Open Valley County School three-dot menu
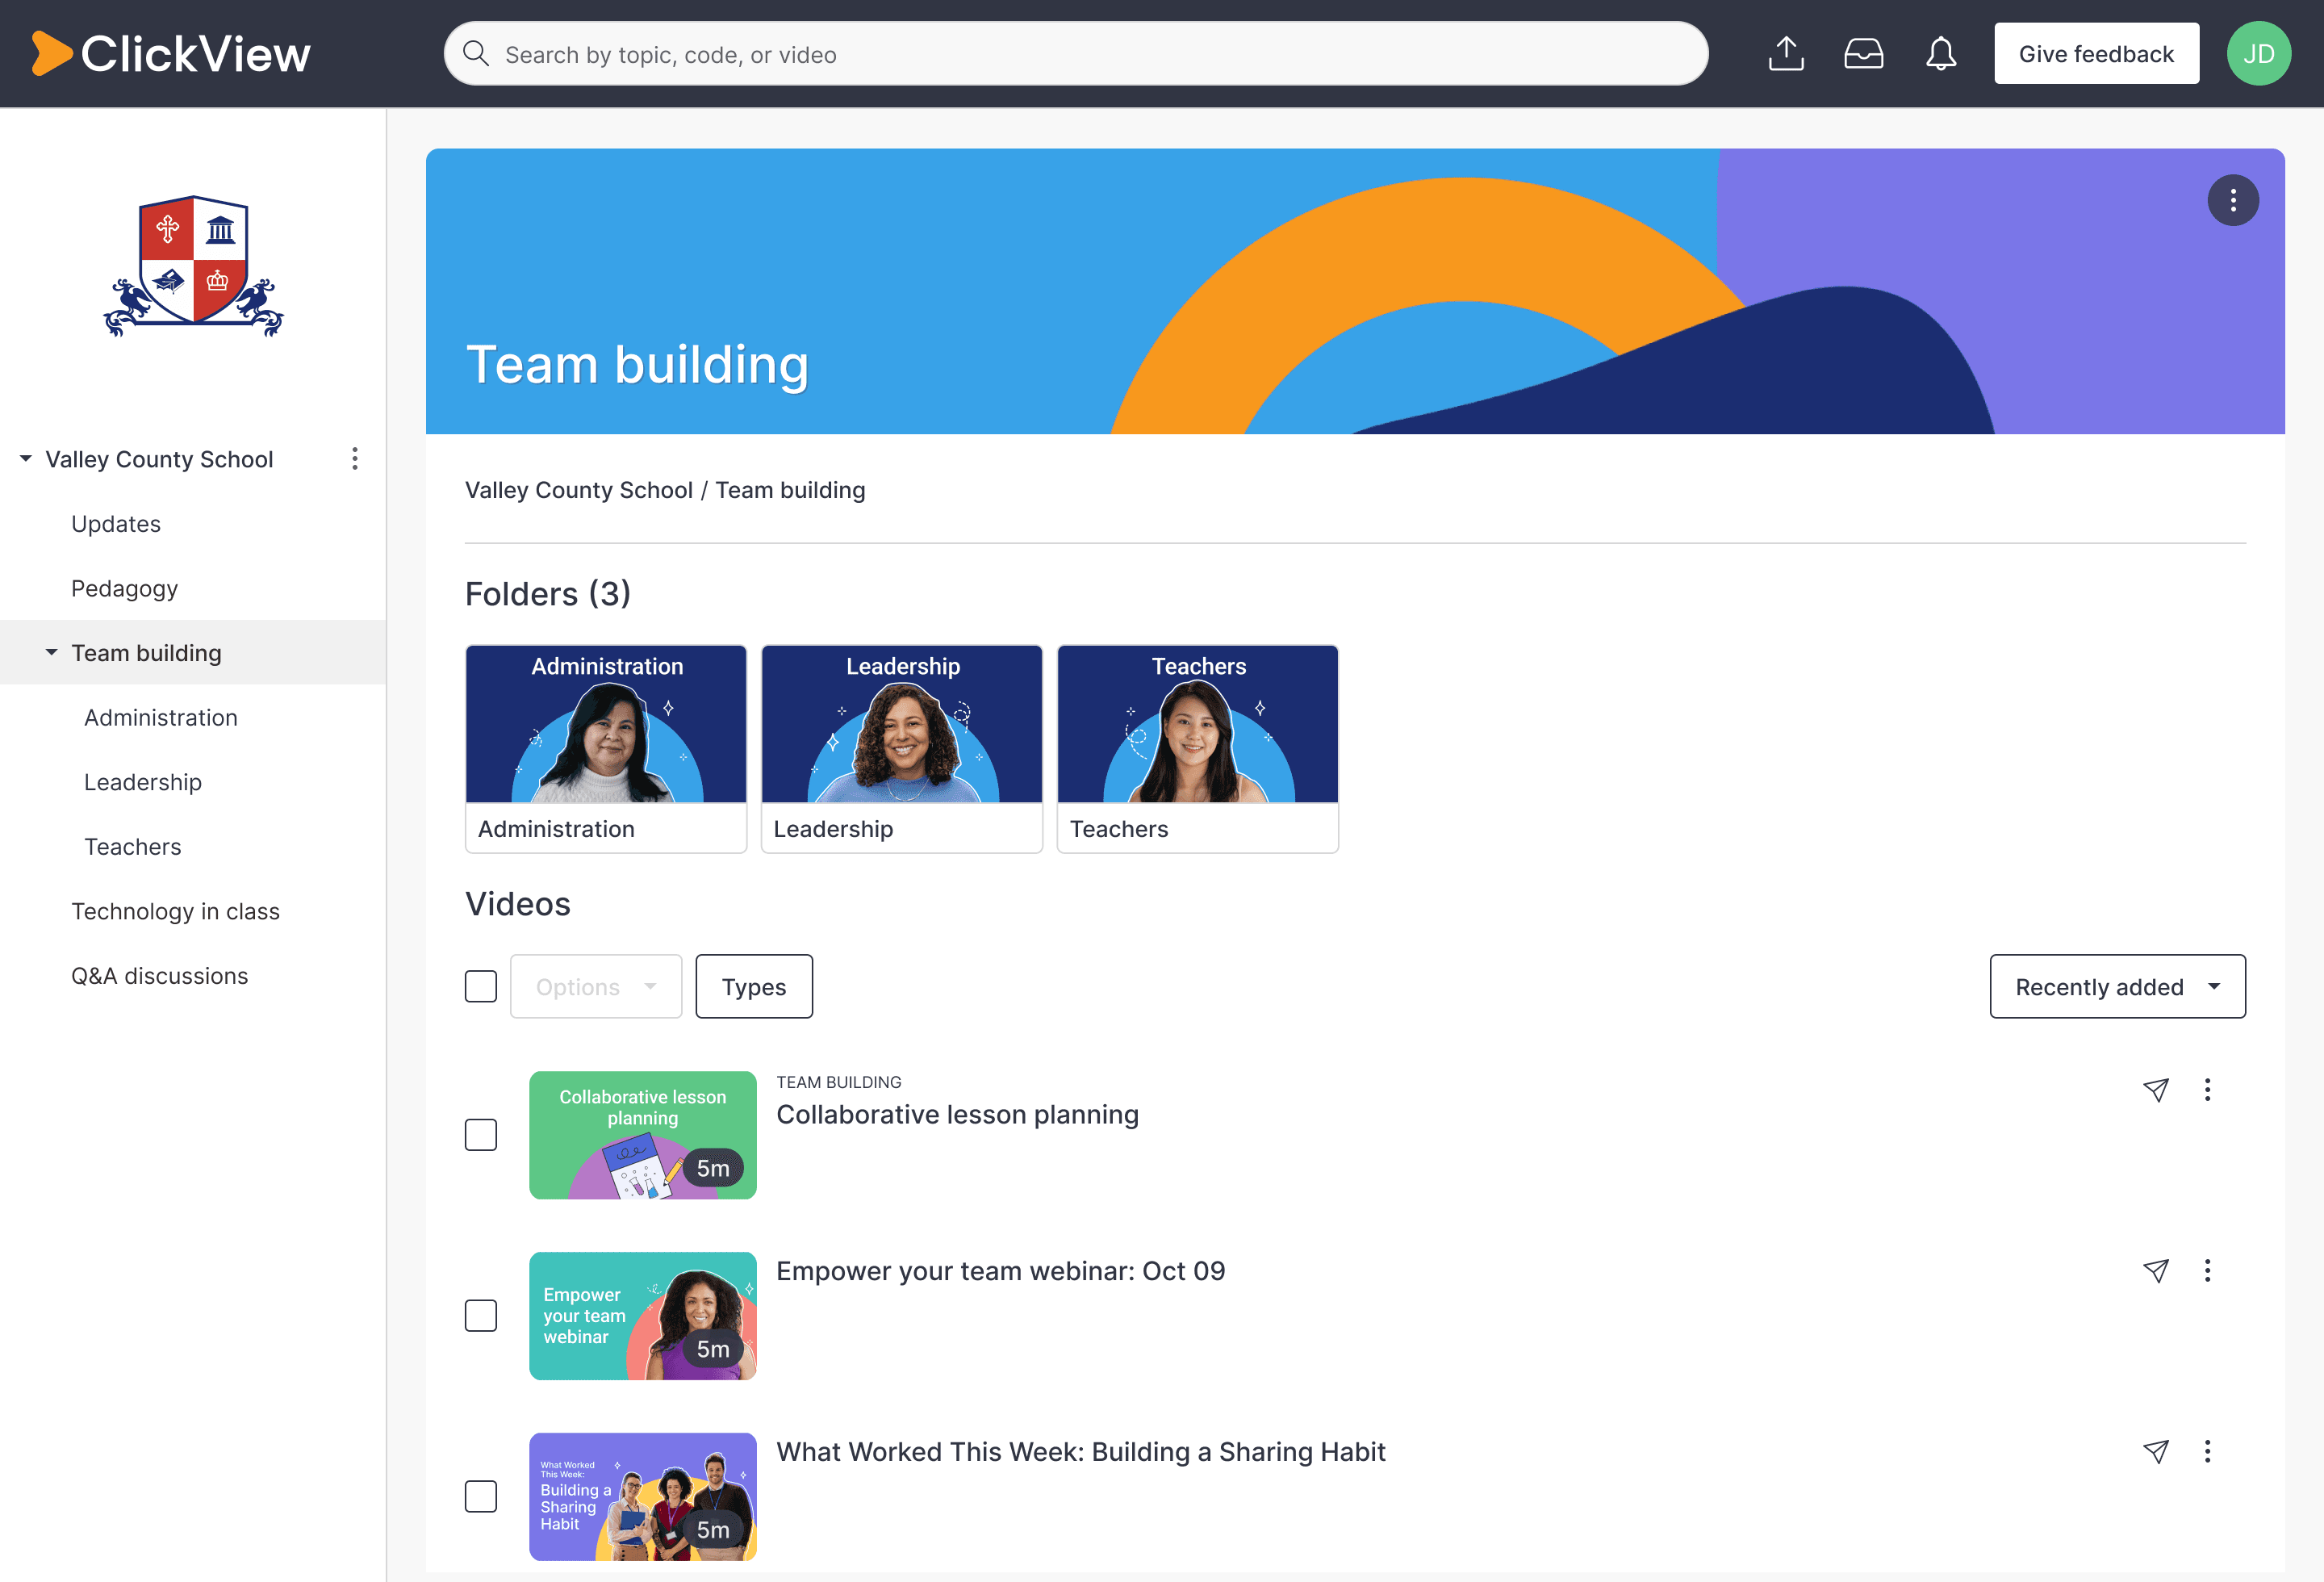This screenshot has width=2324, height=1582. tap(354, 459)
